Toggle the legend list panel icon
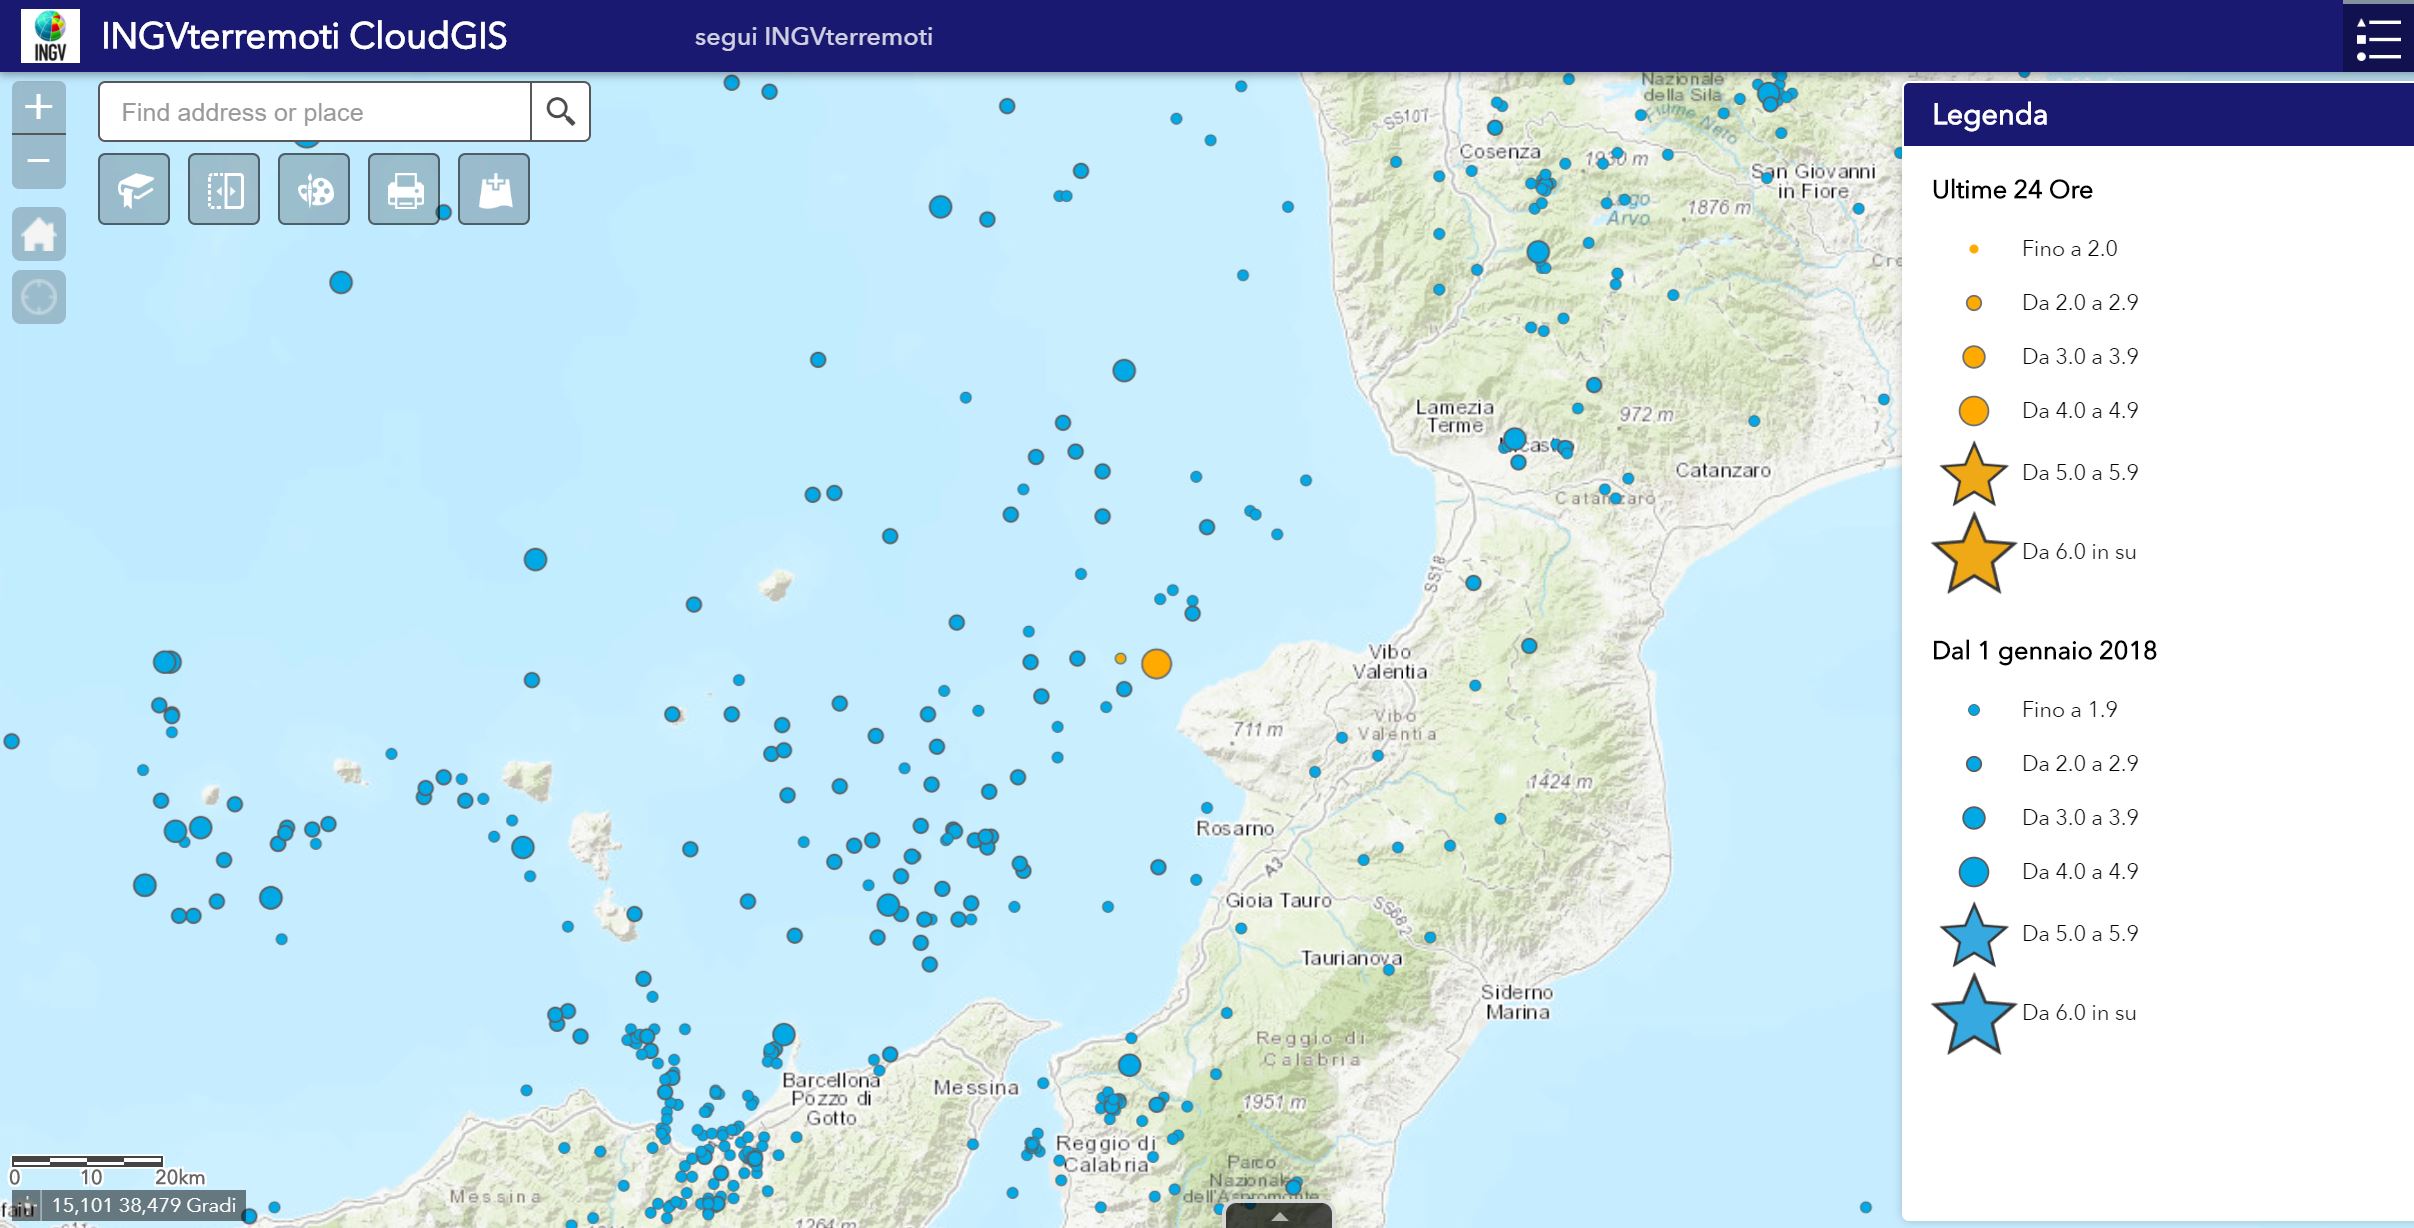The width and height of the screenshot is (2414, 1228). tap(2377, 38)
